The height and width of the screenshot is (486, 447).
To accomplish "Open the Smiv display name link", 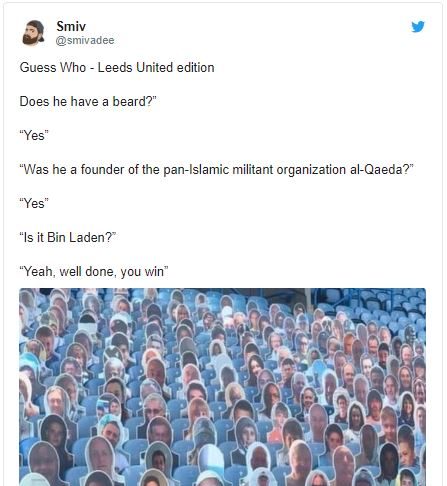I will point(71,26).
